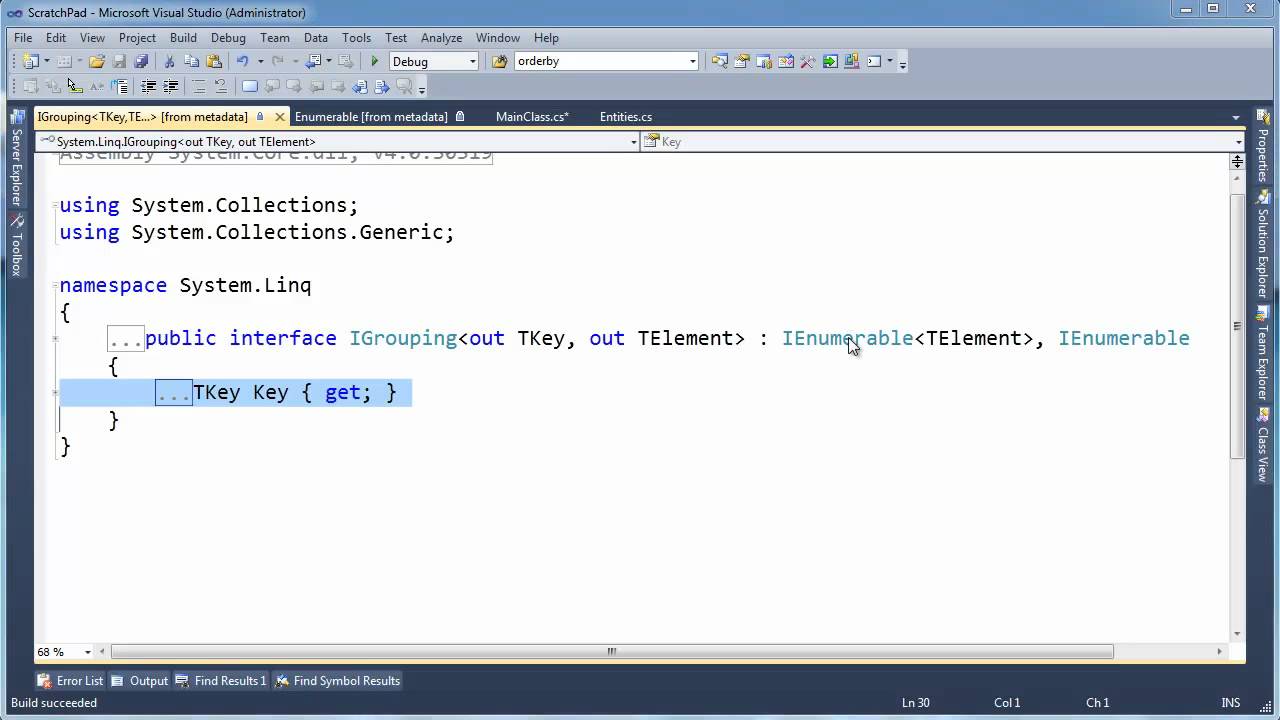The image size is (1280, 720).
Task: Click the Add New Item icon
Action: 64,61
